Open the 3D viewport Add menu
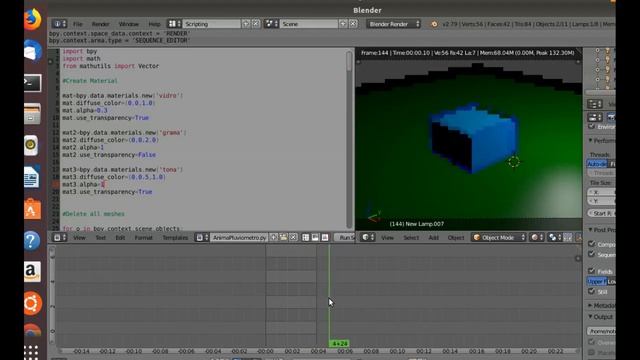Image resolution: width=640 pixels, height=360 pixels. point(433,238)
